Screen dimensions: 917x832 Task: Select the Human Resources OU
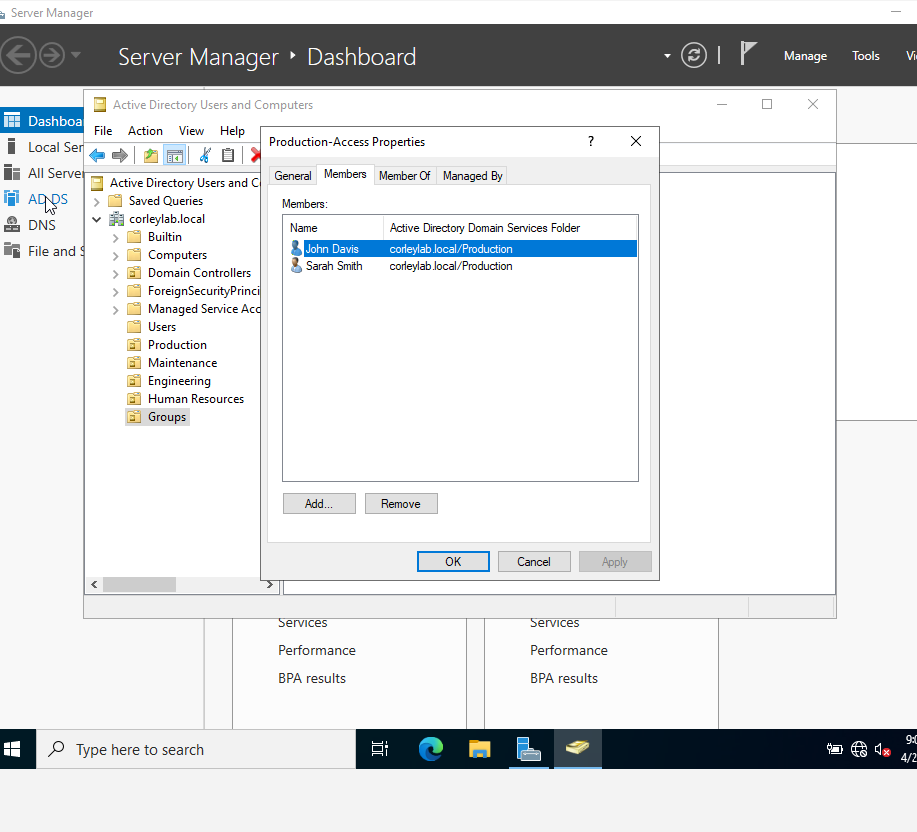pos(195,399)
